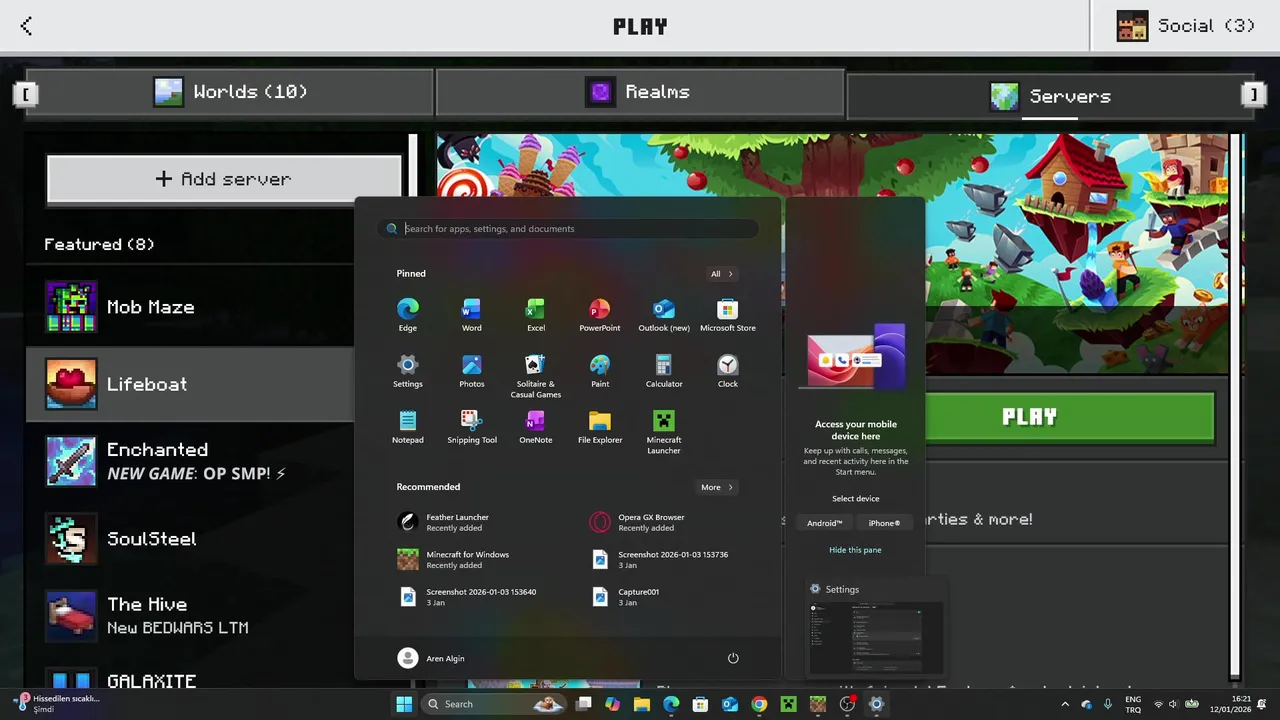This screenshot has width=1280, height=720.
Task: Switch to the Realms tab
Action: pos(640,92)
